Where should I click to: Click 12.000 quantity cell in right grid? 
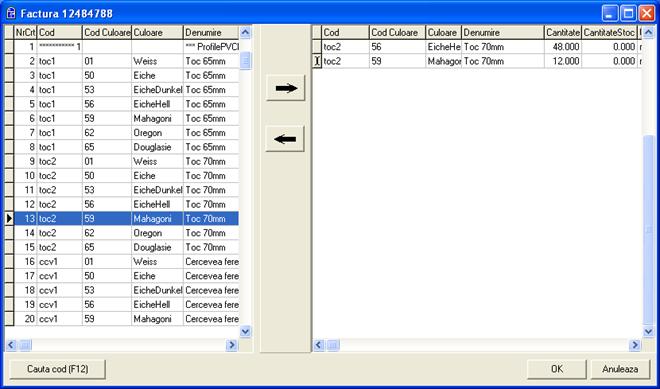coord(563,61)
